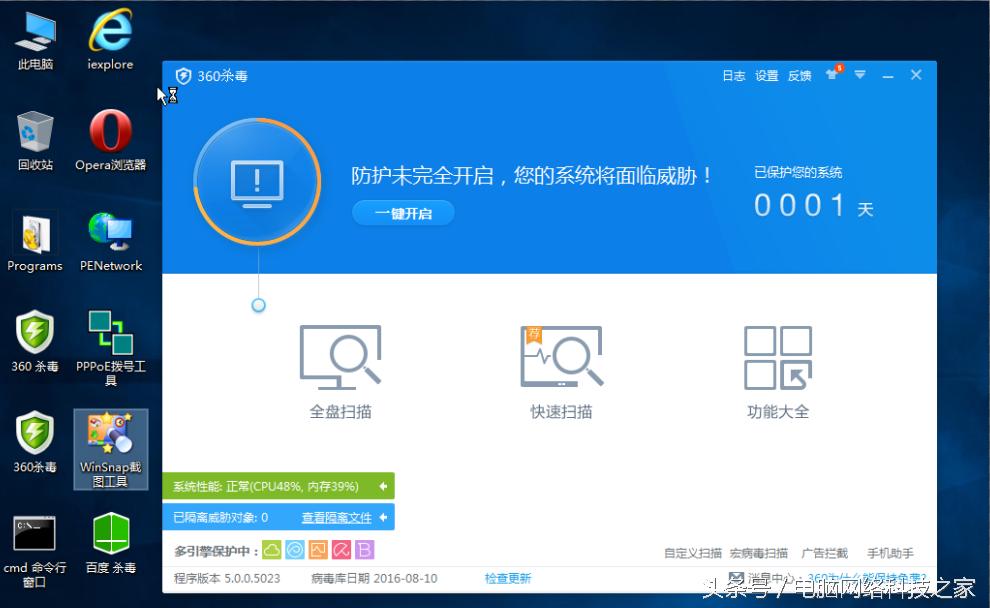Toggle the green ring 360 engine icon
This screenshot has width=990, height=608.
pos(294,549)
